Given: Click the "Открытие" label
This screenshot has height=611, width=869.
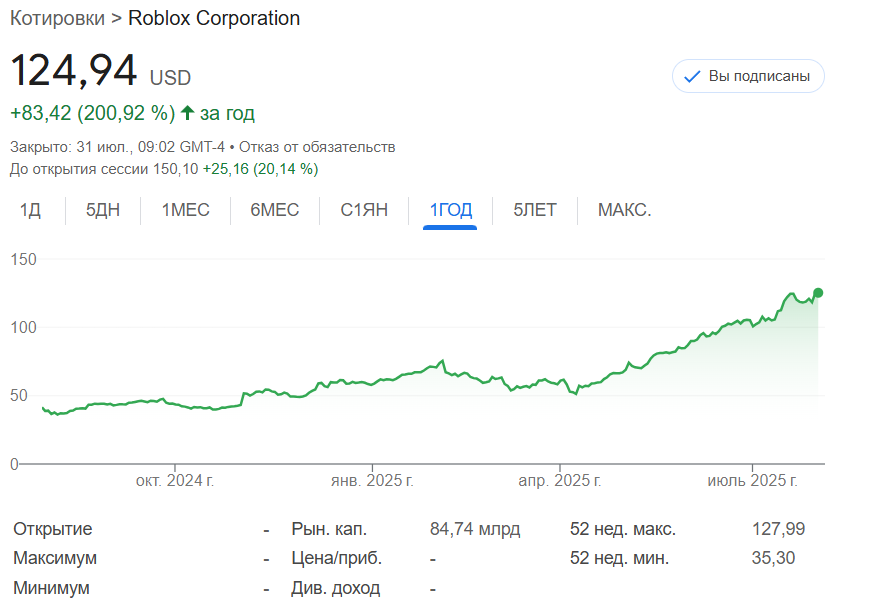Looking at the screenshot, I should coord(53,529).
